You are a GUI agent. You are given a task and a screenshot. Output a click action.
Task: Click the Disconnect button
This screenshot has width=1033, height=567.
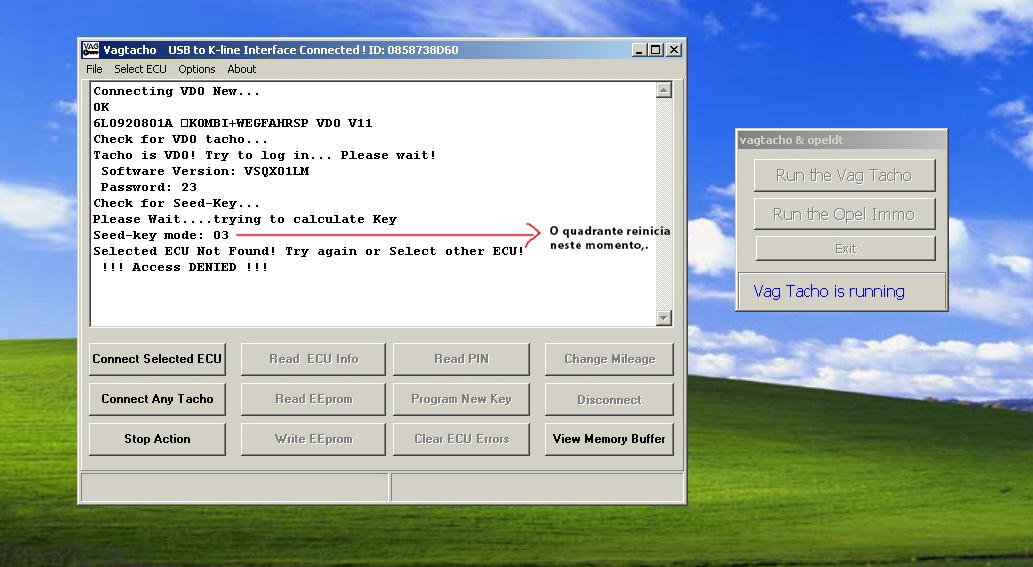609,399
